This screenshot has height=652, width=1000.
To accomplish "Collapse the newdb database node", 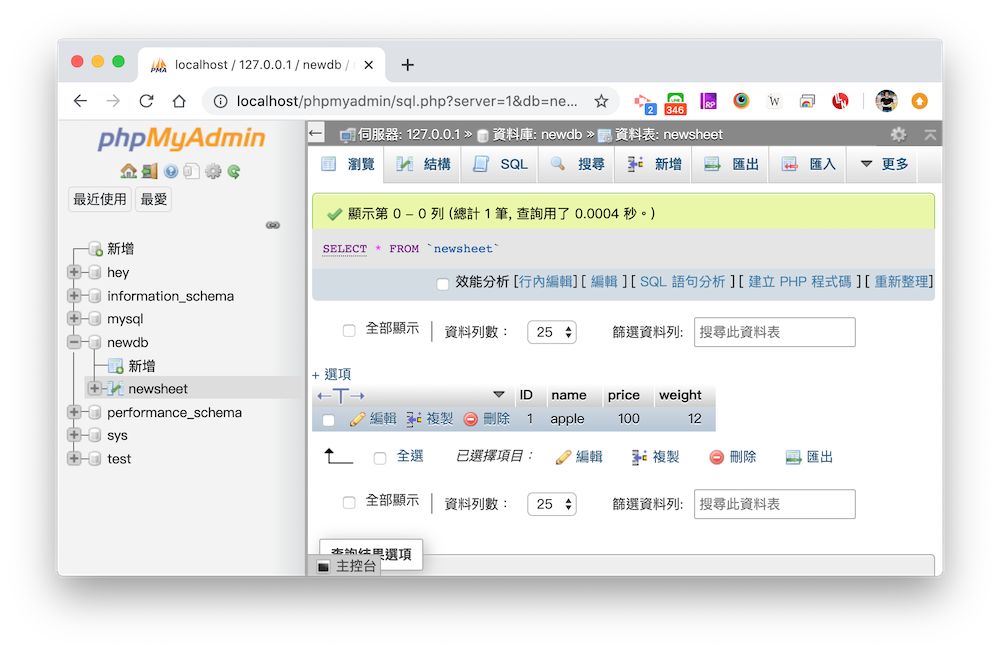I will point(74,343).
